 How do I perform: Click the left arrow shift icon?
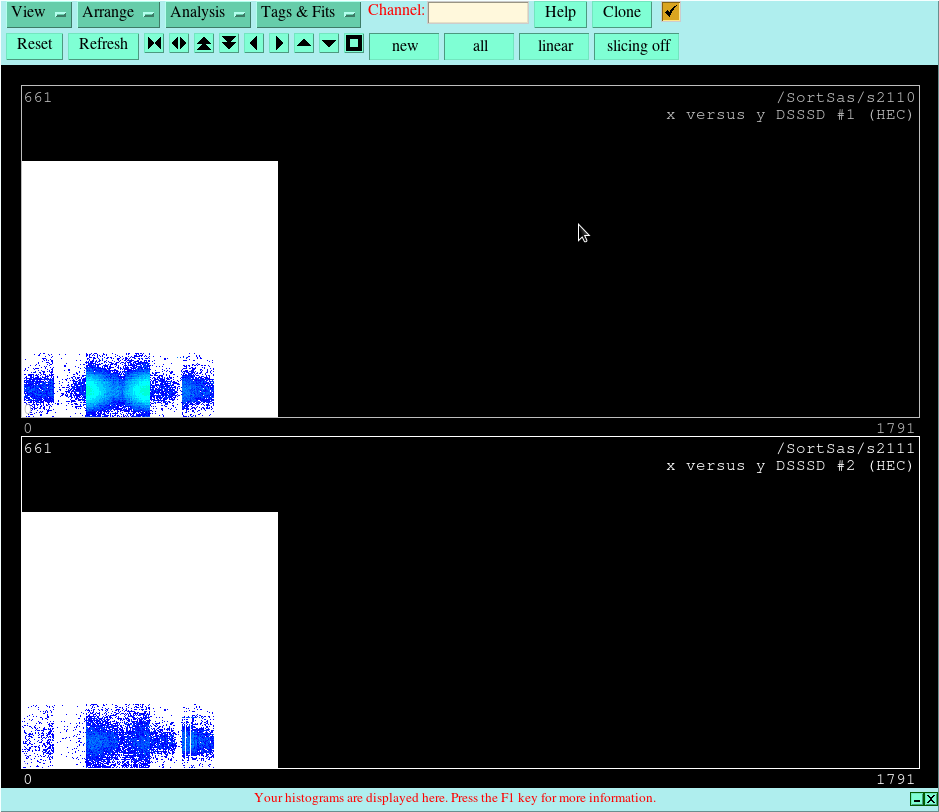[255, 43]
